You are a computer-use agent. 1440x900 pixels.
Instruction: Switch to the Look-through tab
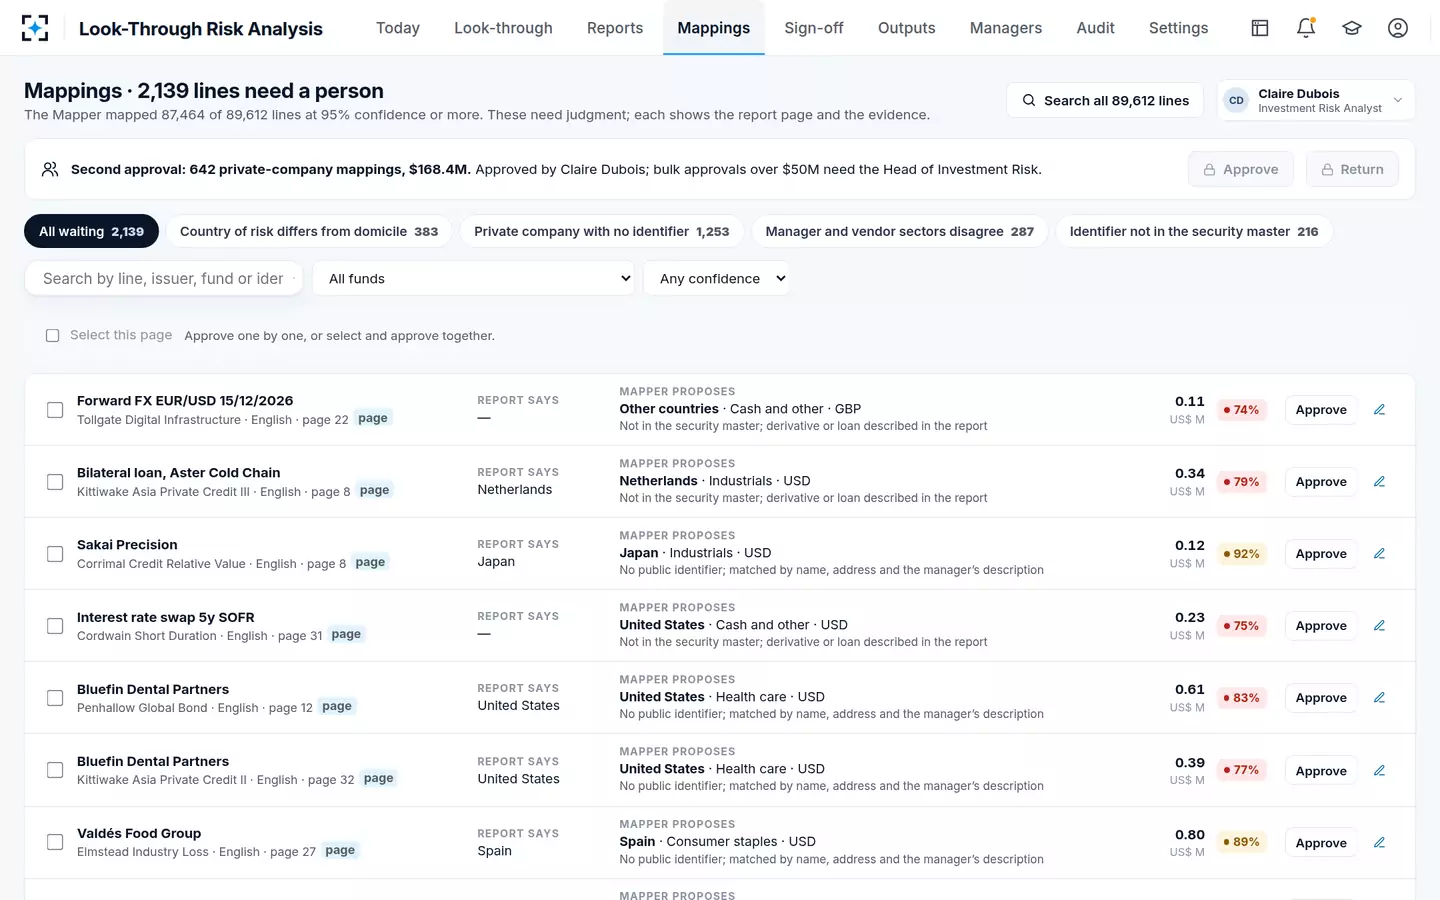tap(503, 28)
